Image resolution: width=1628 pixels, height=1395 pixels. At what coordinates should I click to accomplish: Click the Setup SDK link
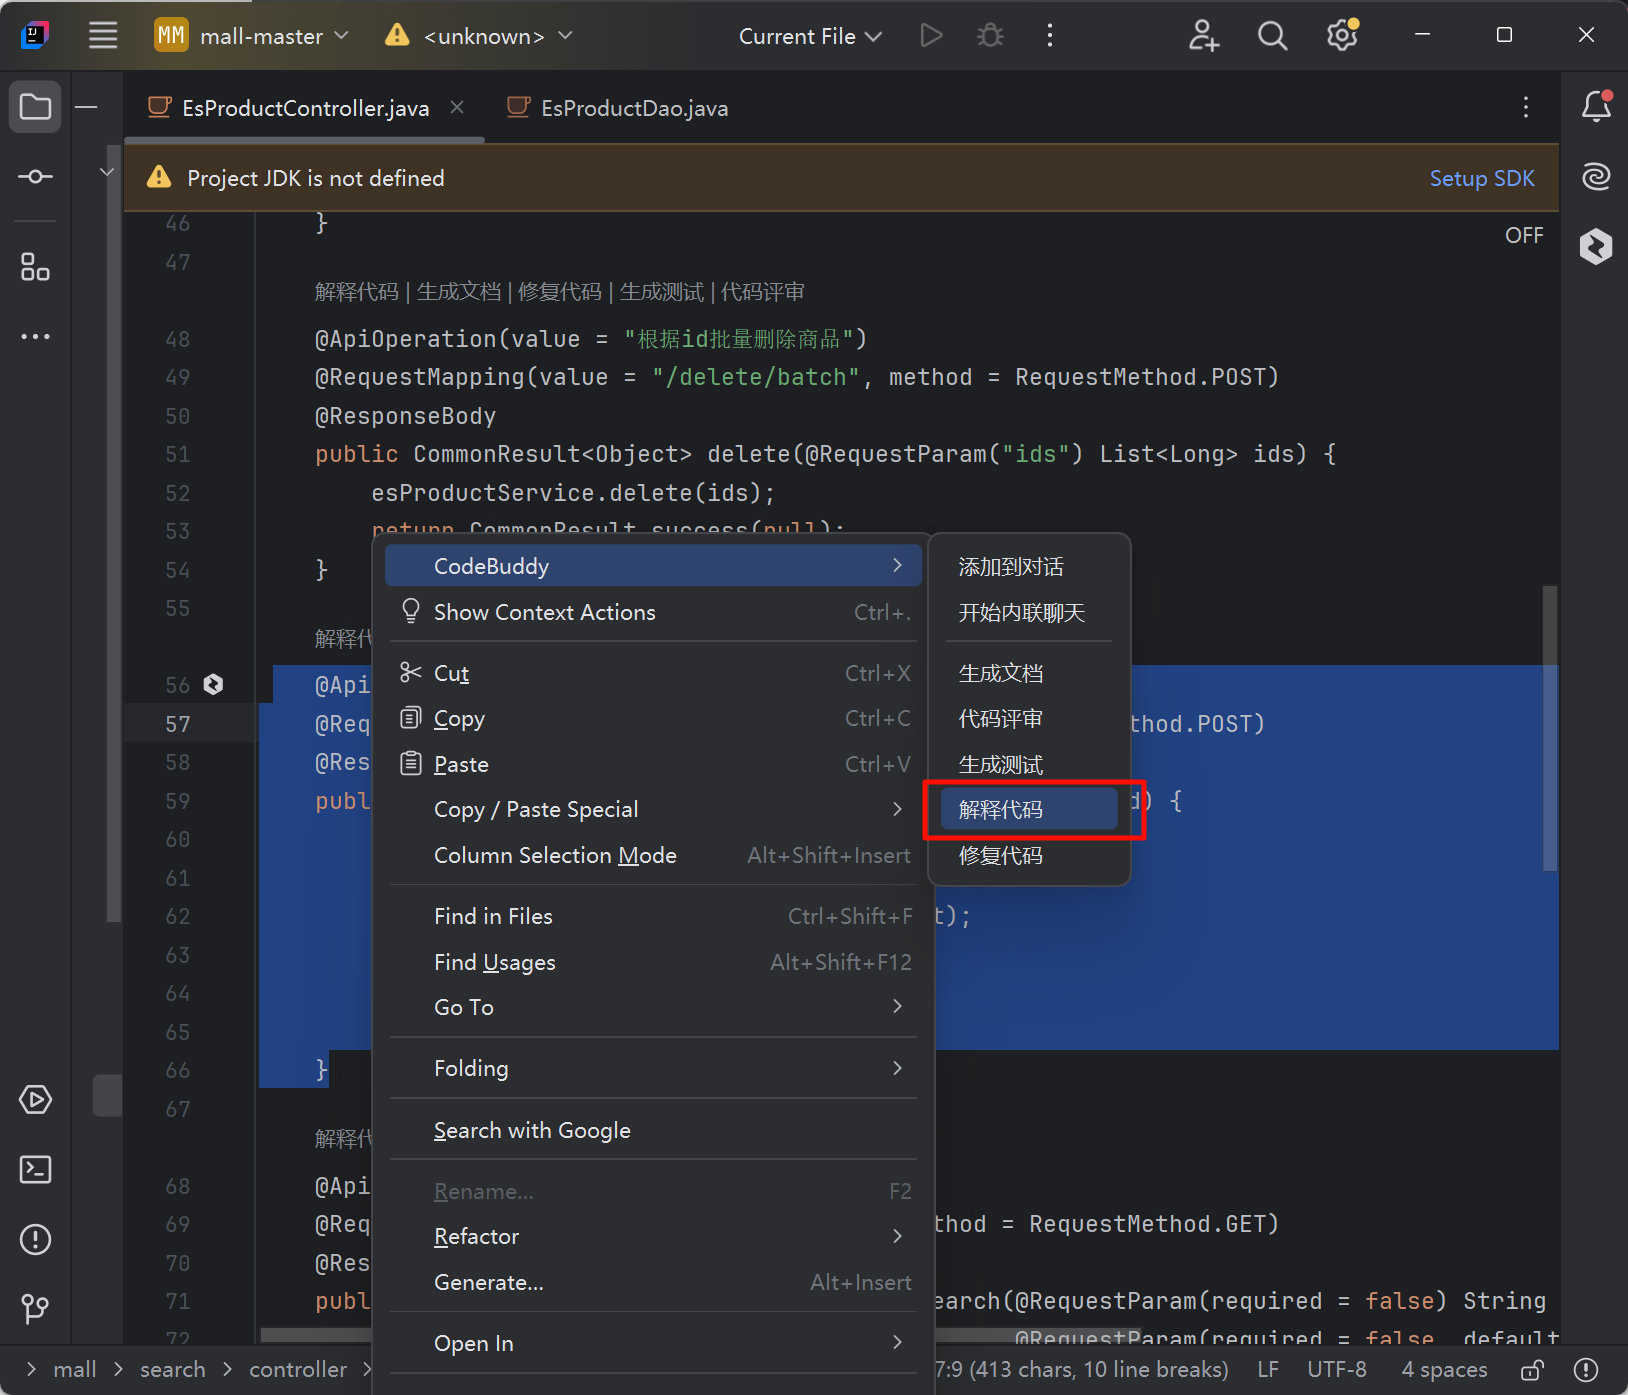(x=1481, y=178)
